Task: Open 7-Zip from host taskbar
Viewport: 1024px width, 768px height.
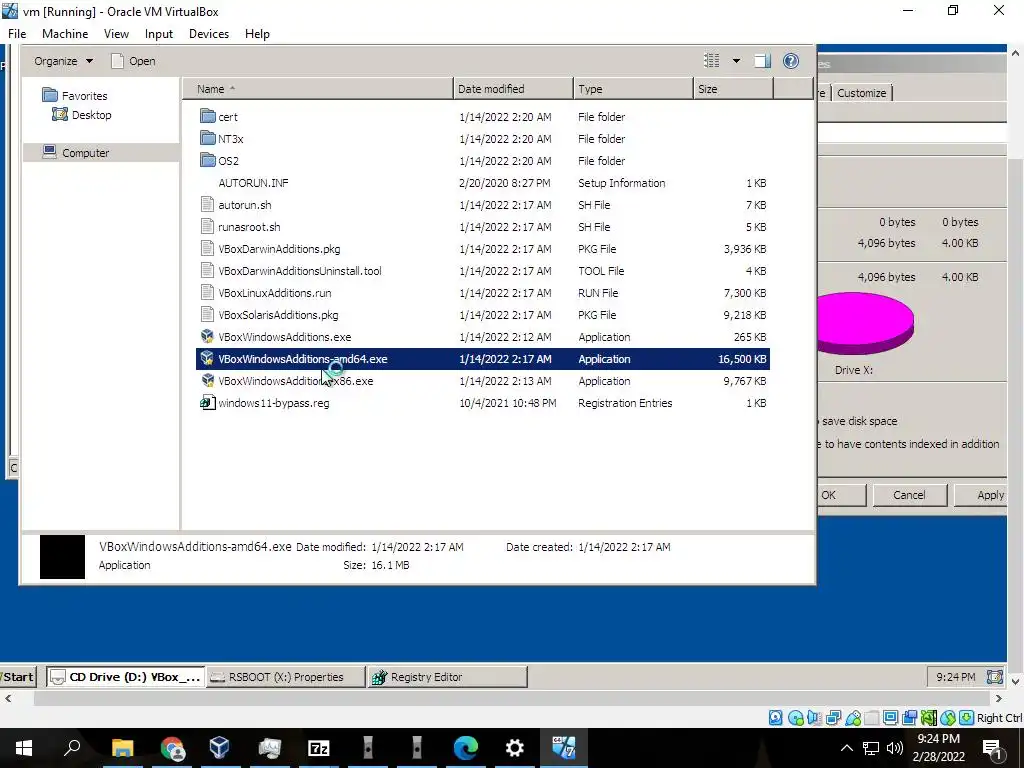Action: click(319, 748)
